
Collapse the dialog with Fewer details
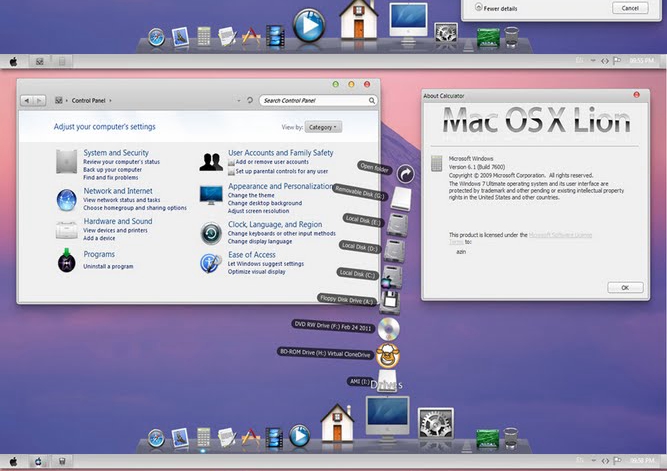click(x=496, y=8)
